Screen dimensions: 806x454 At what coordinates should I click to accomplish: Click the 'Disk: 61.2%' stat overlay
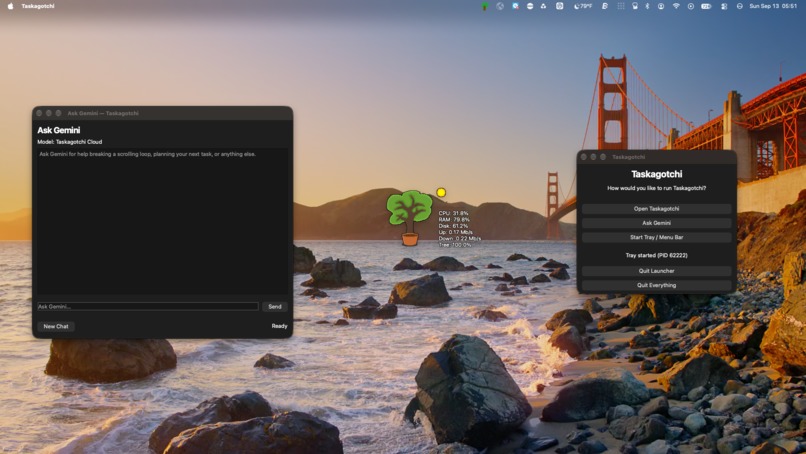pos(453,226)
